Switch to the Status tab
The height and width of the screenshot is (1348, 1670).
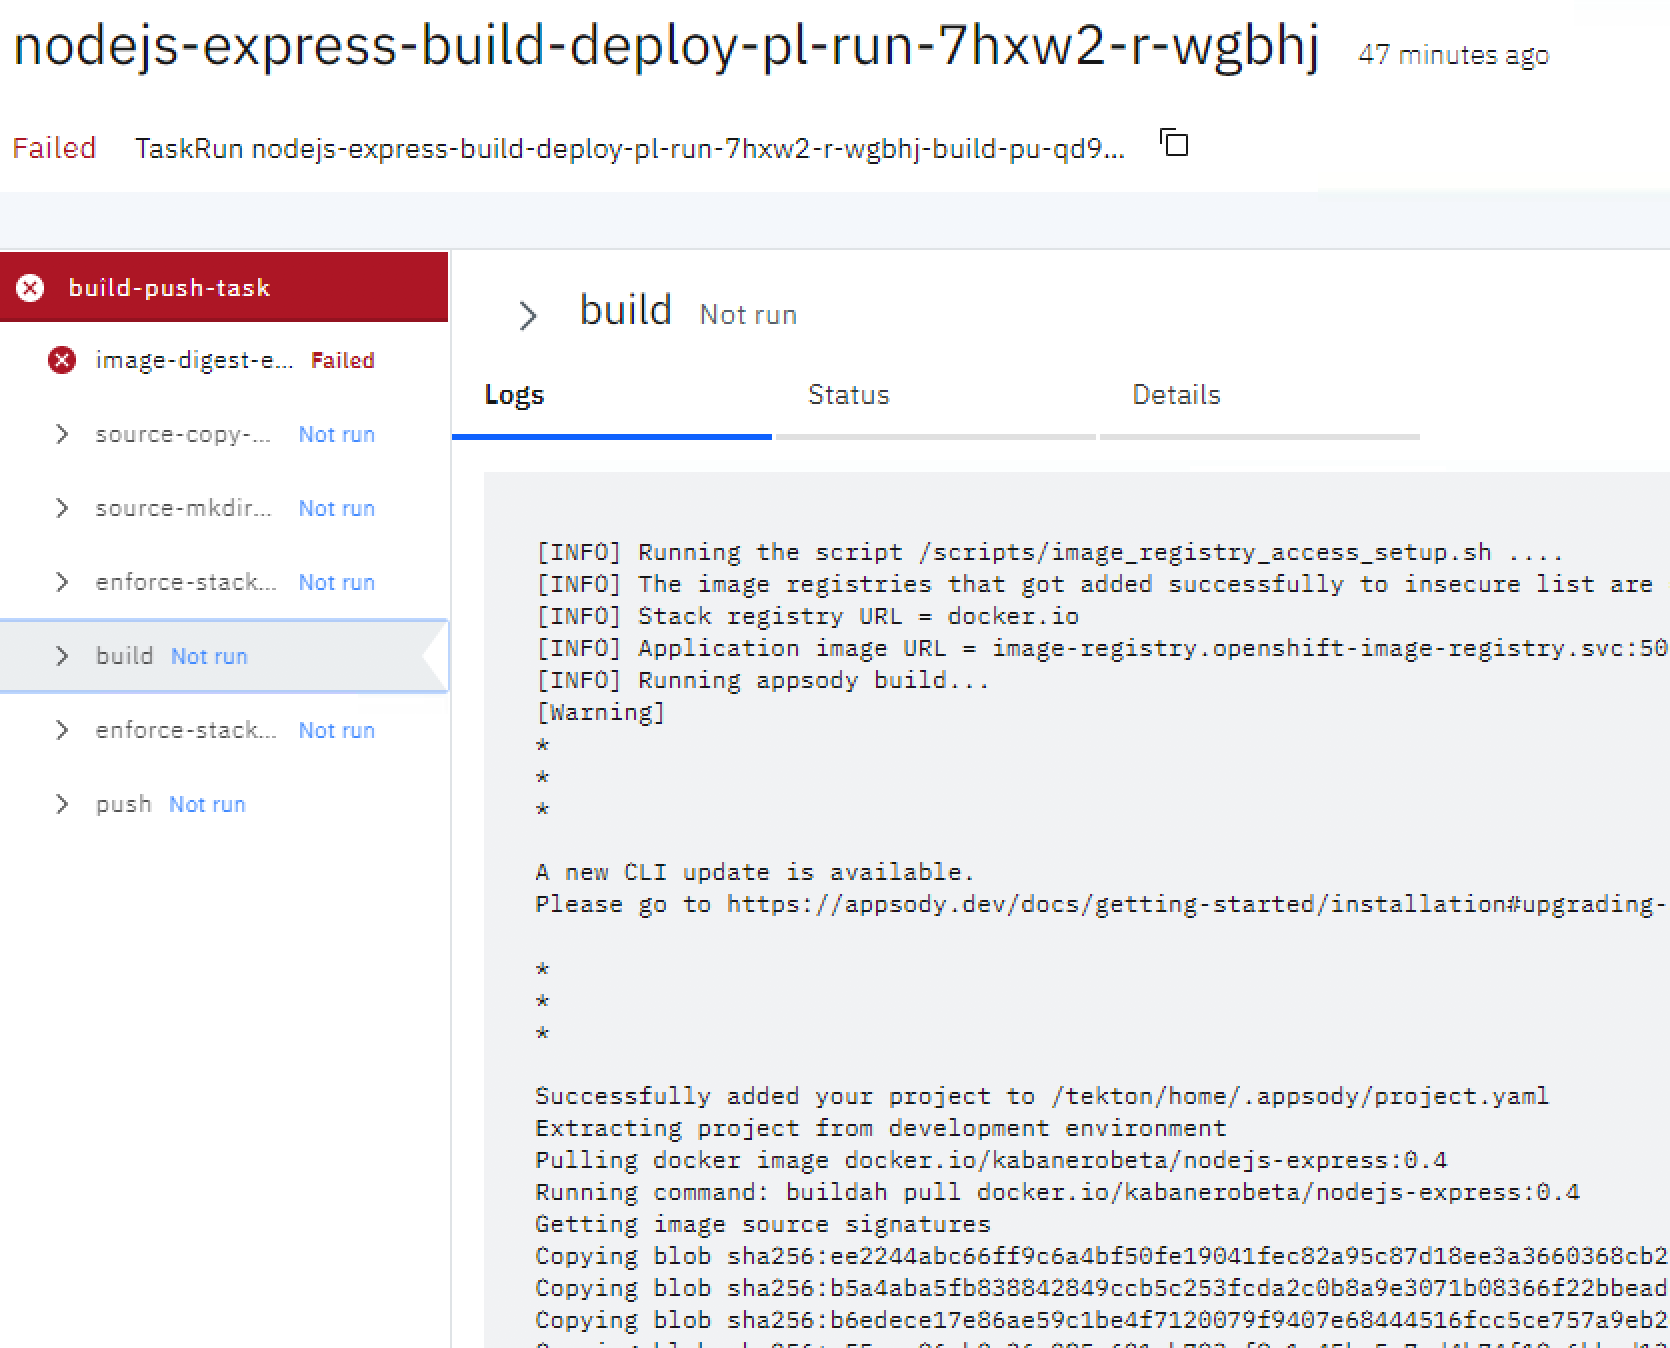coord(848,394)
